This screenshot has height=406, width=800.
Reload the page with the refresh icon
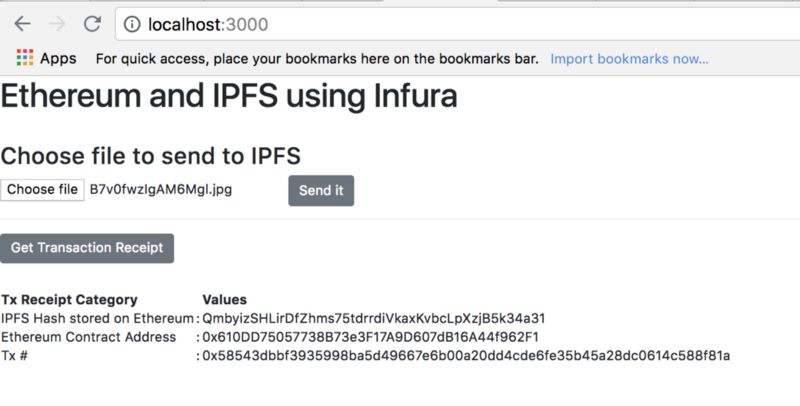(92, 24)
